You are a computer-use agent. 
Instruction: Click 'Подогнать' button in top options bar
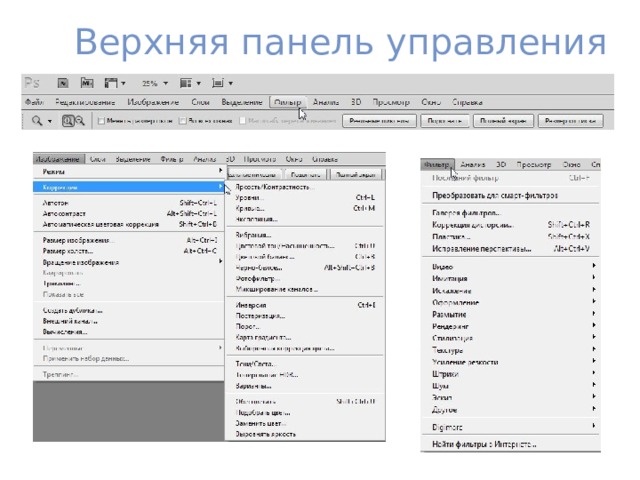click(444, 121)
